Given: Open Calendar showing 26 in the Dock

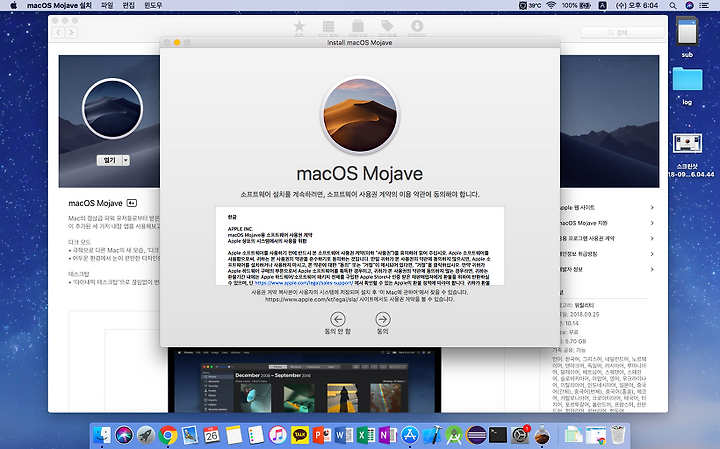Looking at the screenshot, I should [x=212, y=435].
